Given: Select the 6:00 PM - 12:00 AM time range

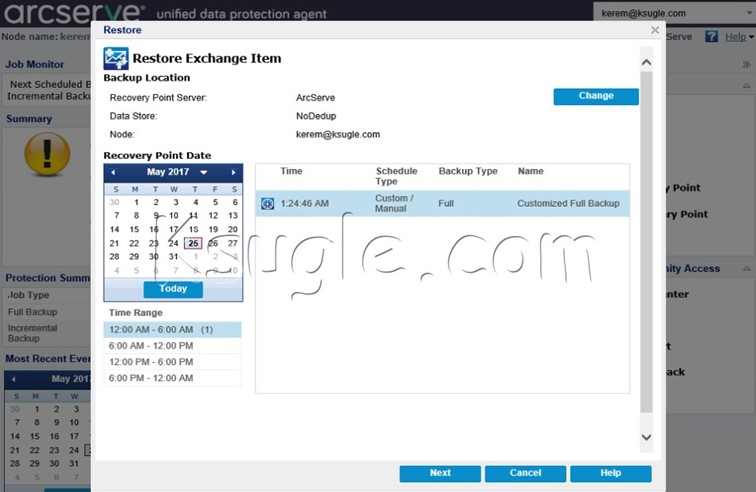Looking at the screenshot, I should click(x=172, y=378).
